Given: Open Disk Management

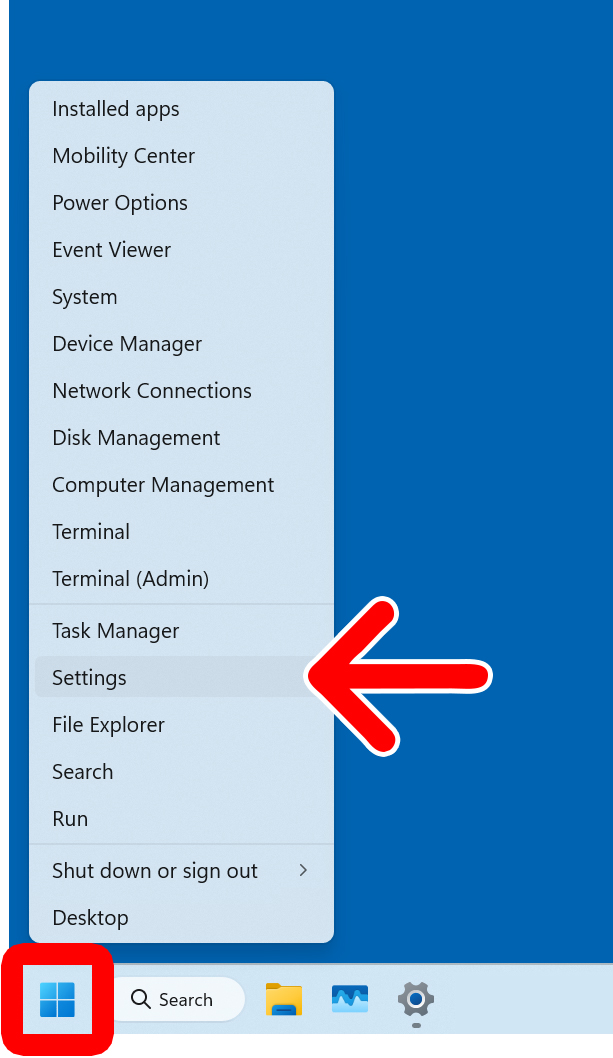Looking at the screenshot, I should click(x=136, y=438).
